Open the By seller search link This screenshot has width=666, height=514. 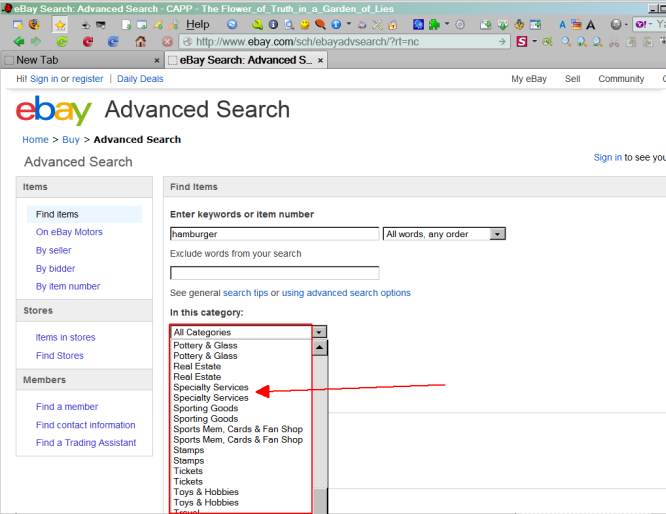click(x=54, y=250)
